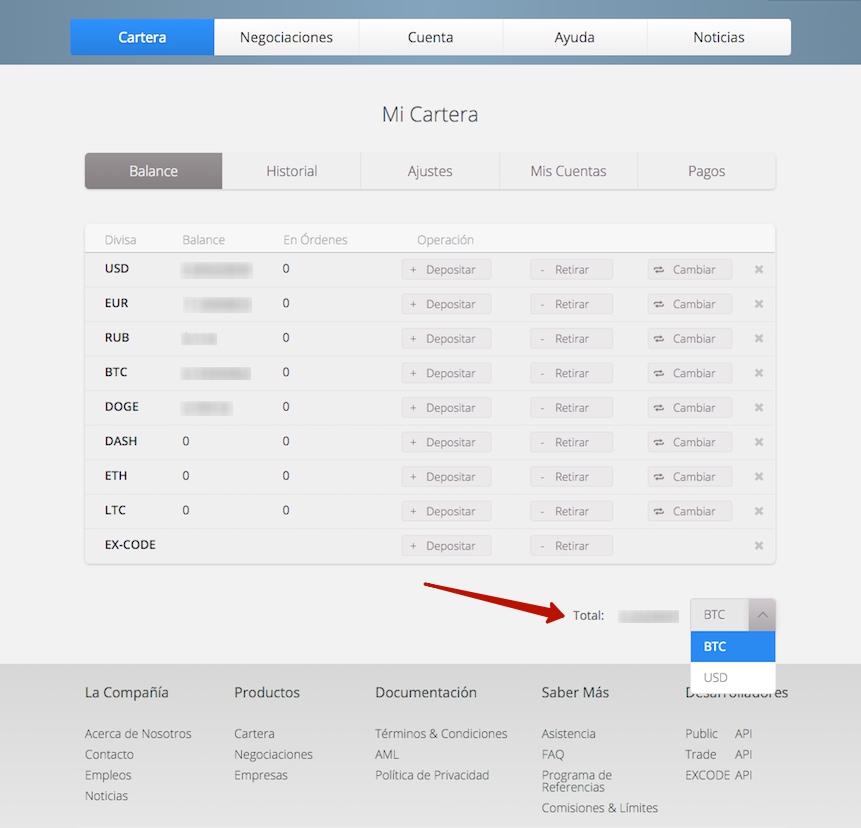Click Depositar for ETH

coord(446,477)
